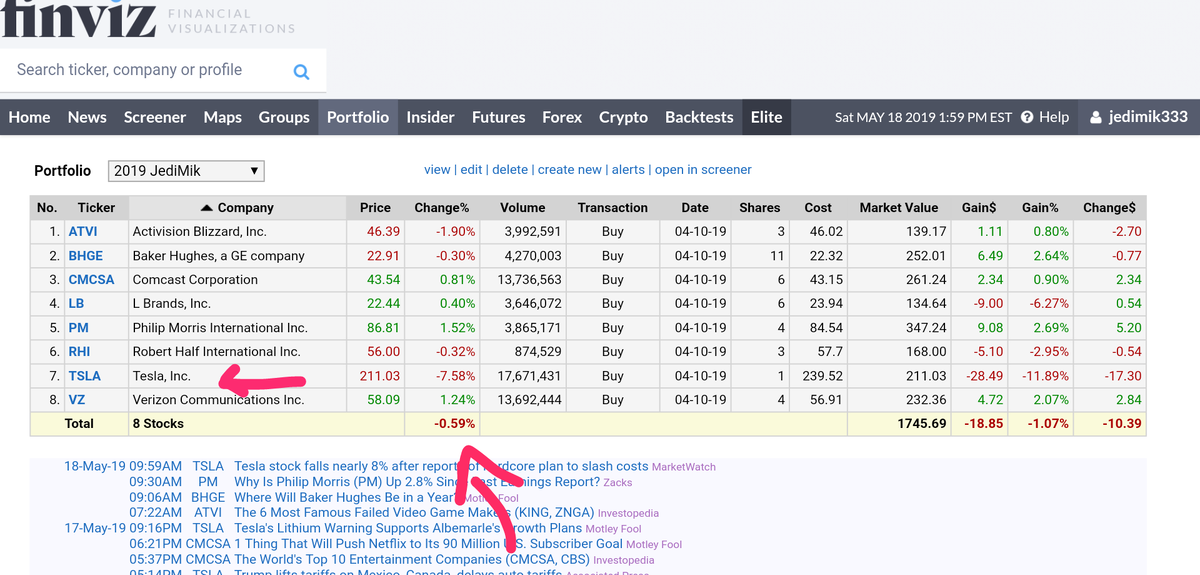Open the PM ticker link in the table
The height and width of the screenshot is (575, 1200).
pyautogui.click(x=78, y=328)
